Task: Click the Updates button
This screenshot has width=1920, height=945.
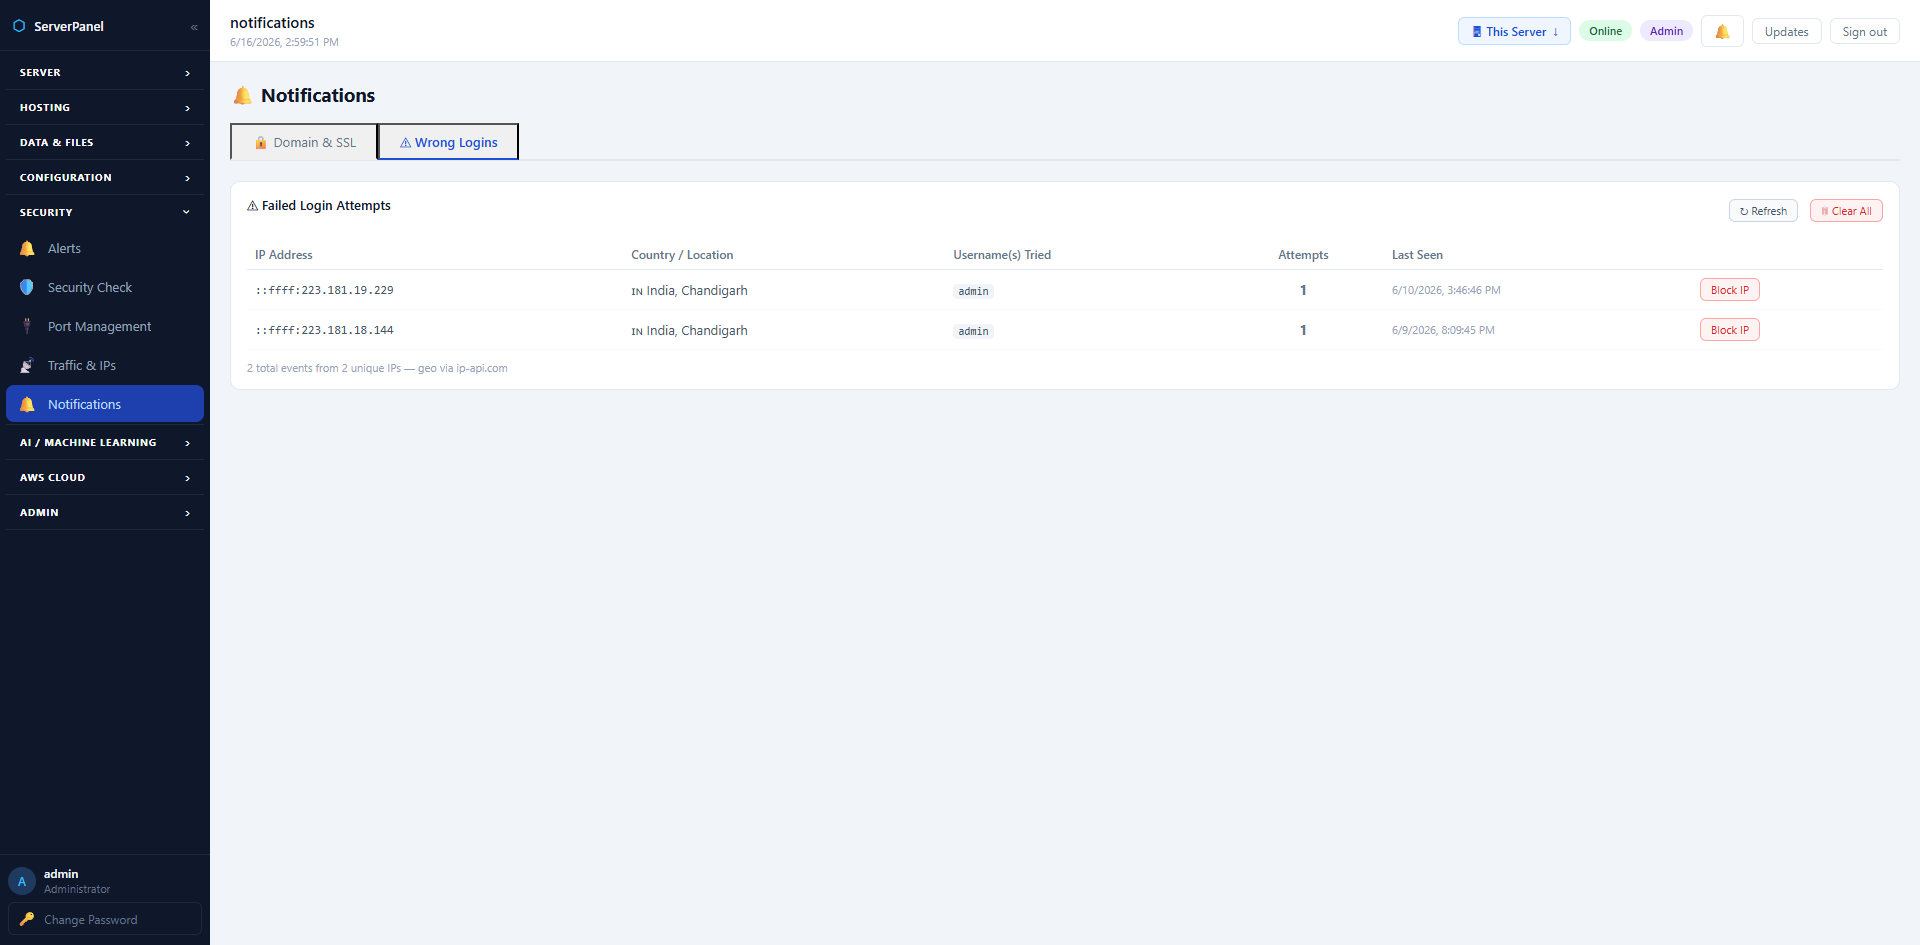Action: click(1786, 32)
